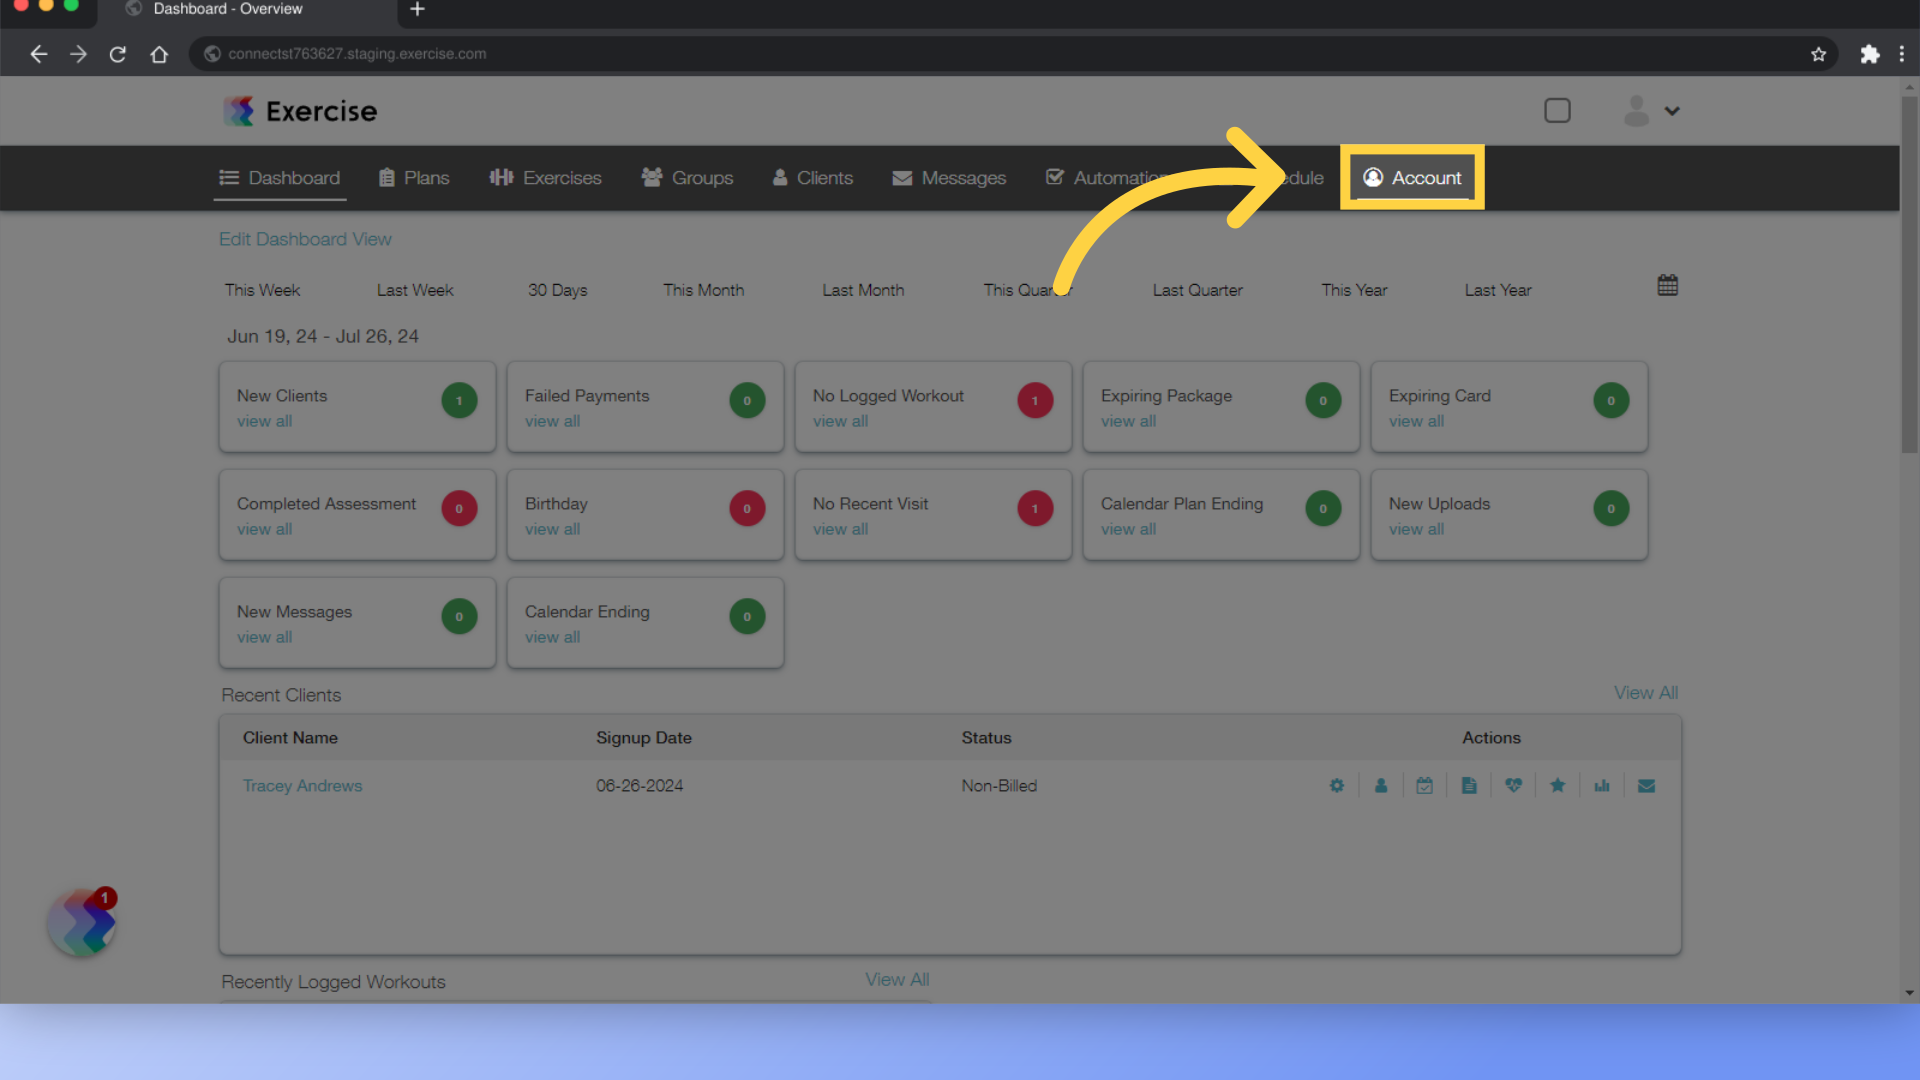The image size is (1920, 1080).
Task: Open the Account navigation menu item
Action: 1412,177
